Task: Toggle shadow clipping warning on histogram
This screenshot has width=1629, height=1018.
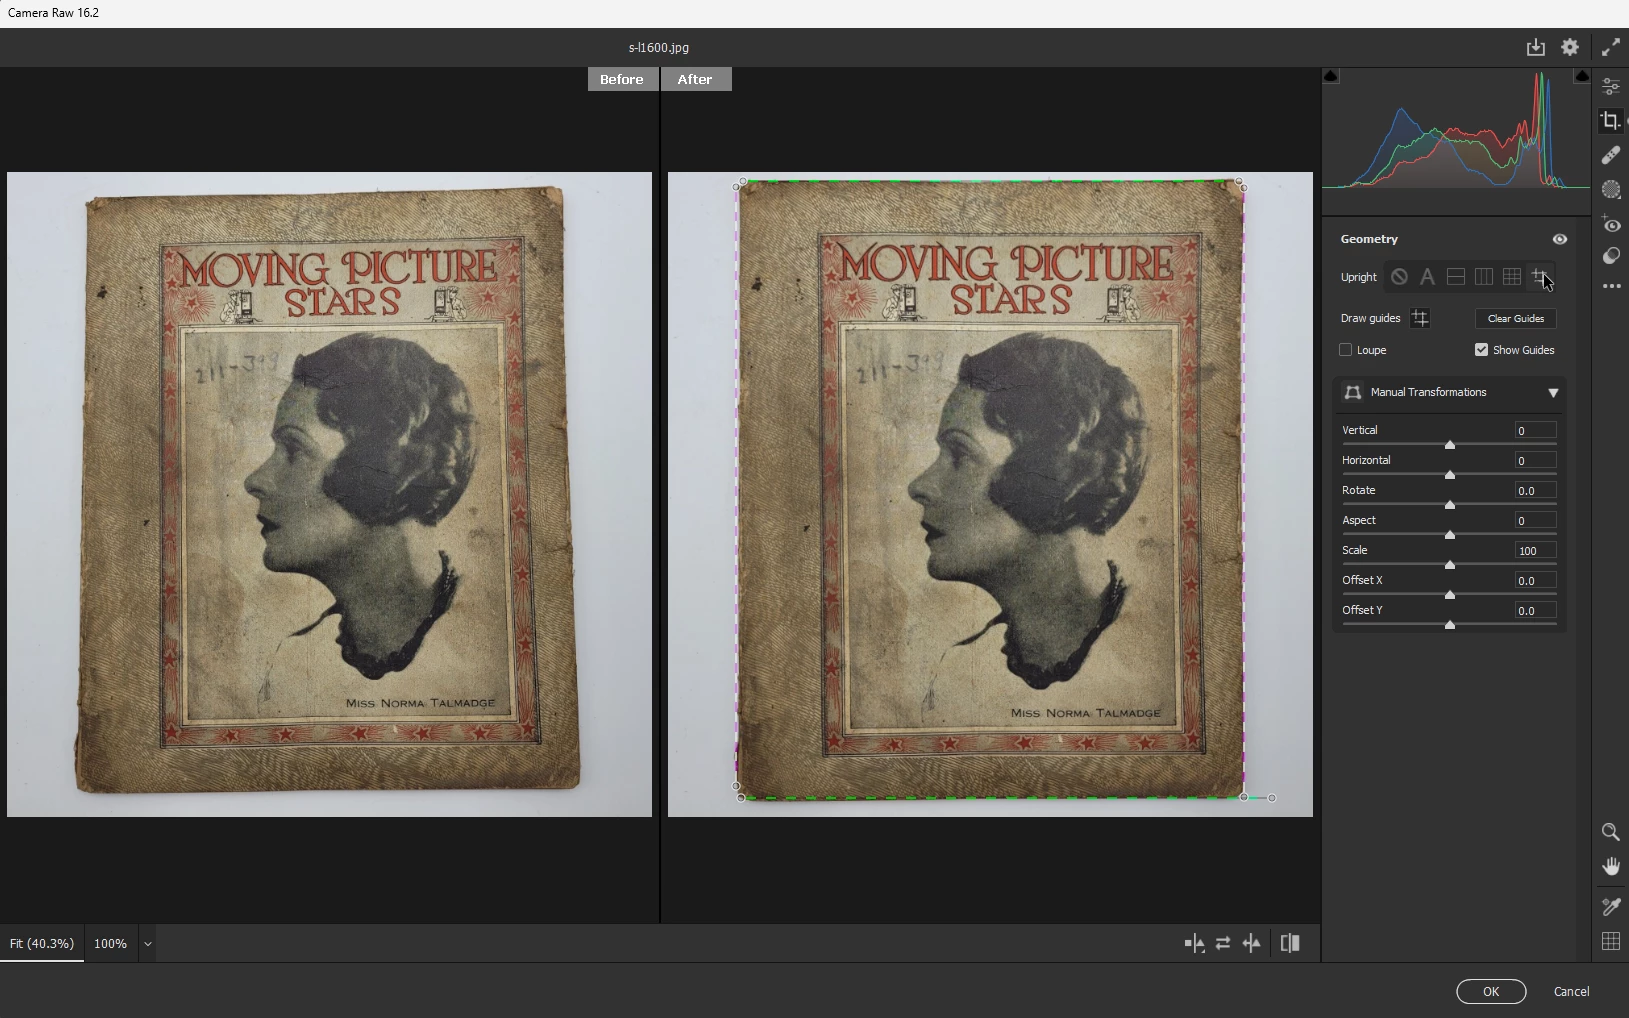Action: click(x=1331, y=76)
